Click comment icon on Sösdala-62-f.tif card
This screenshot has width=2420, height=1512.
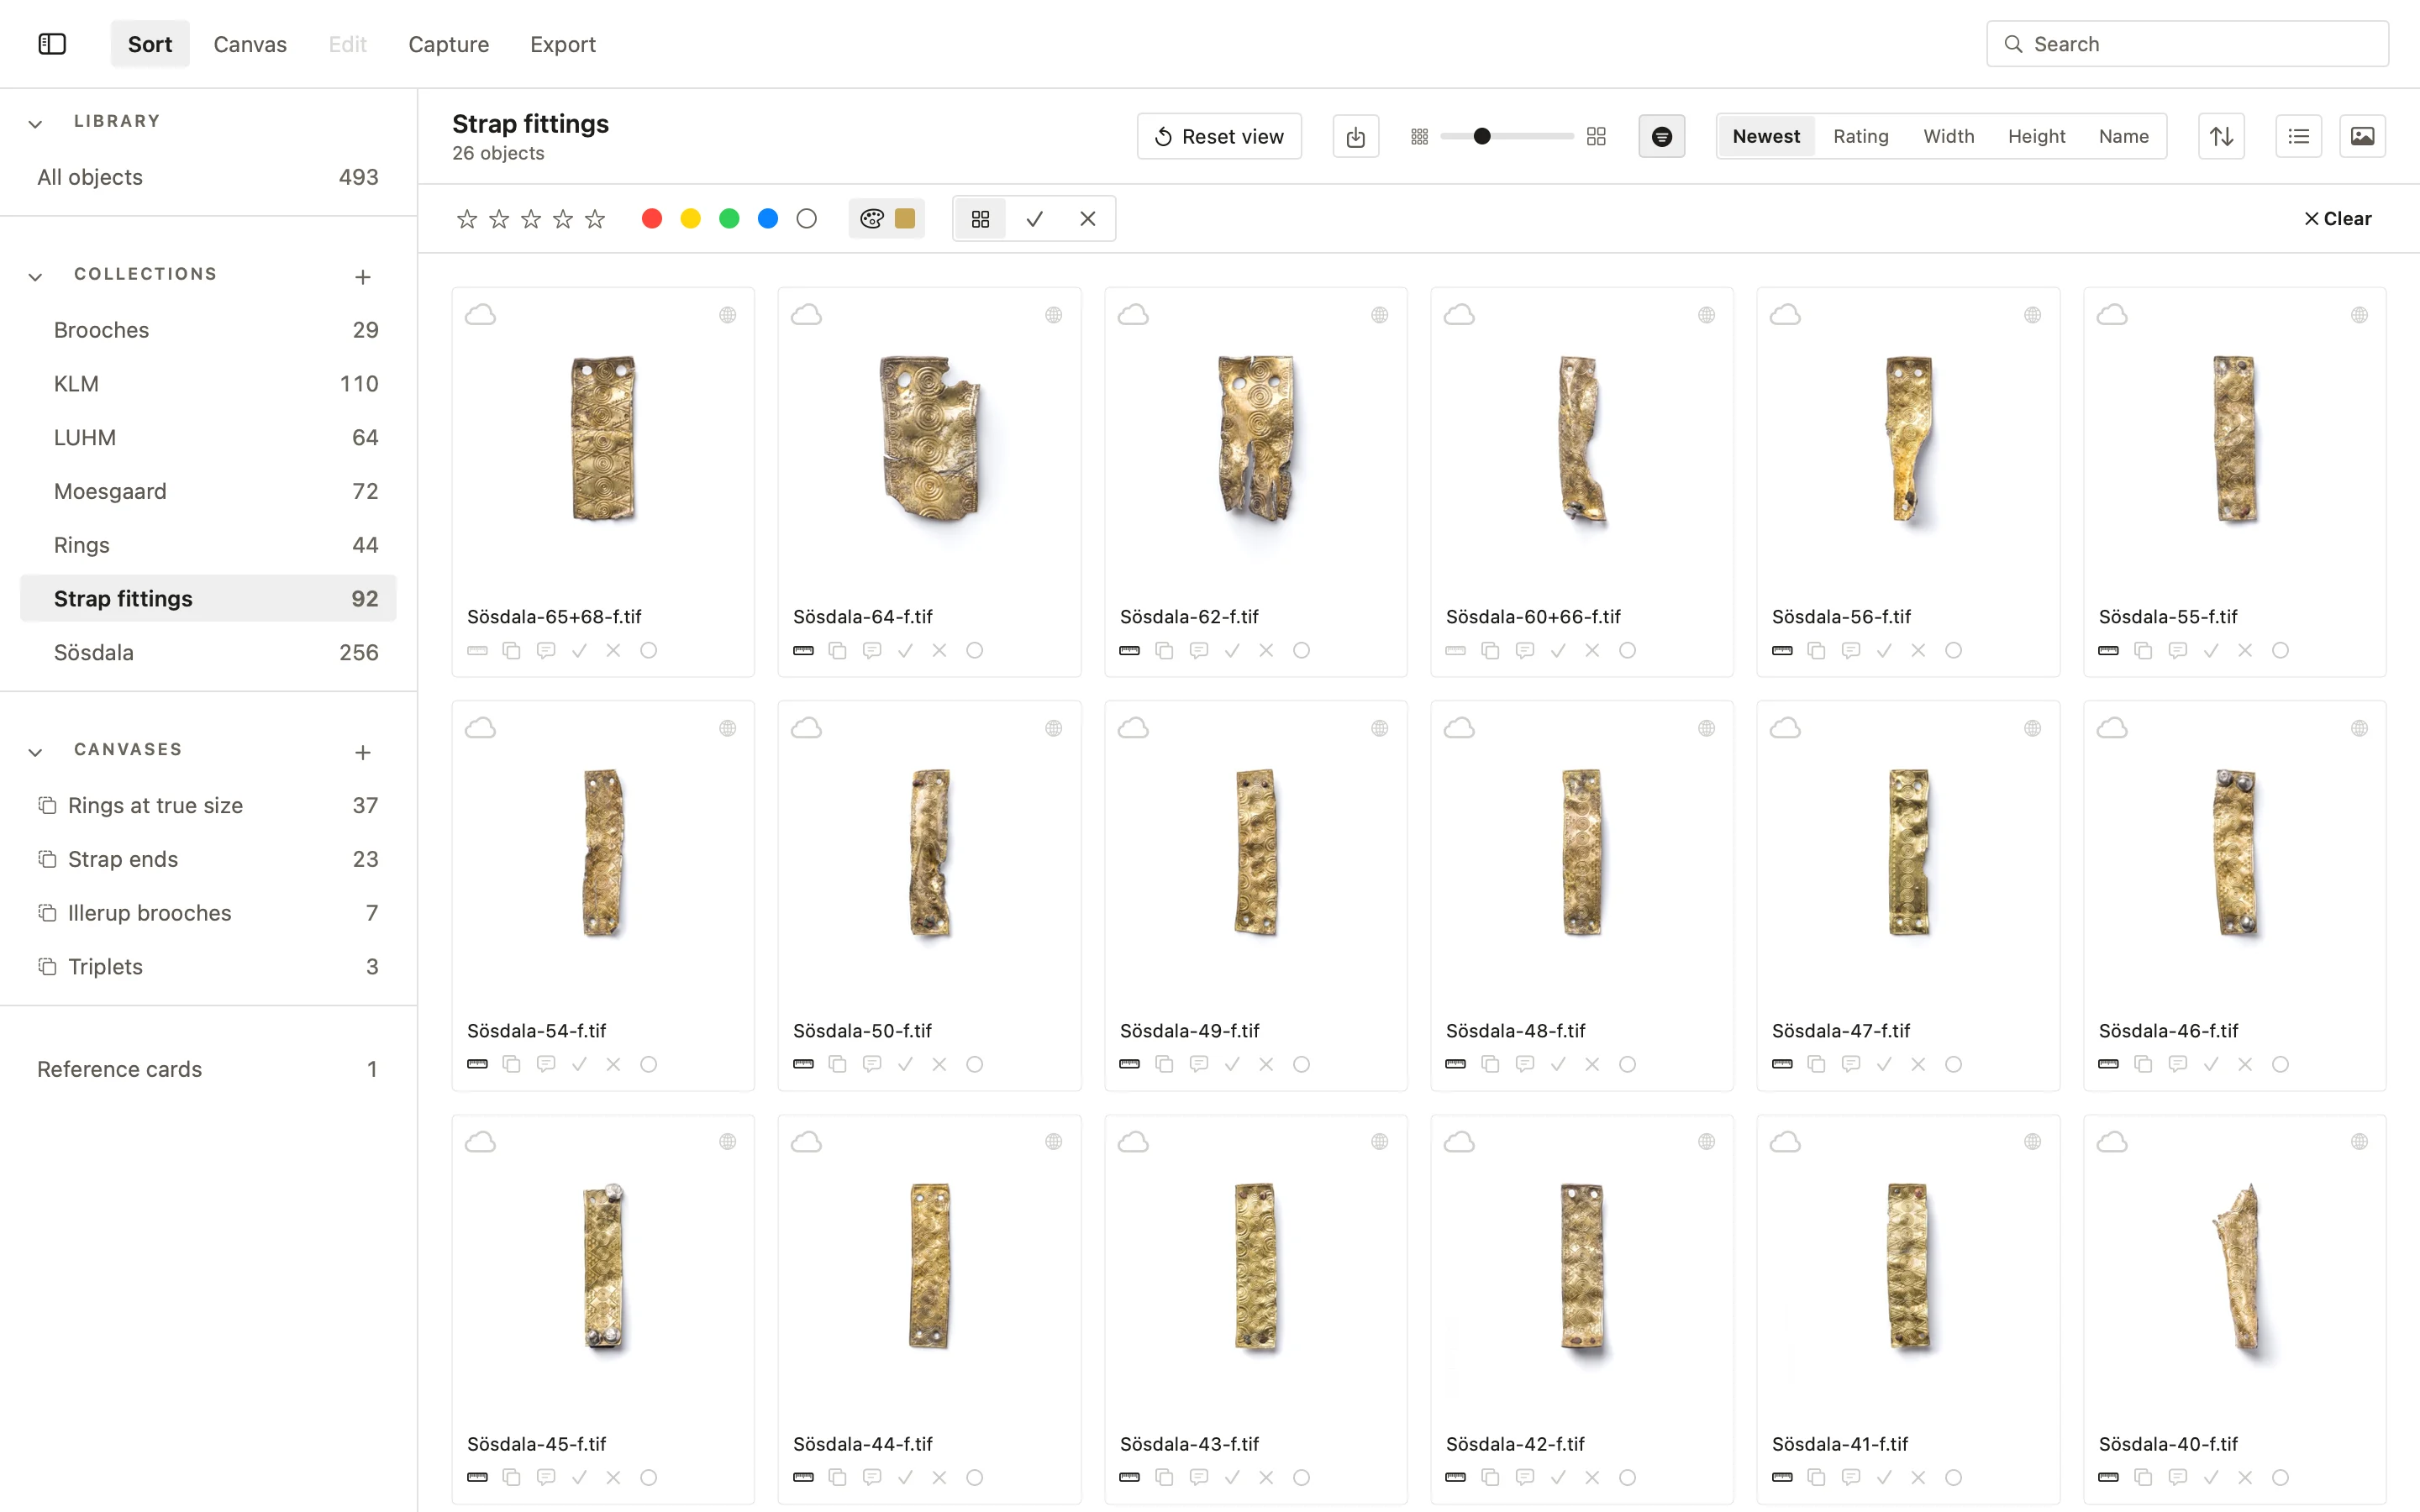1198,650
